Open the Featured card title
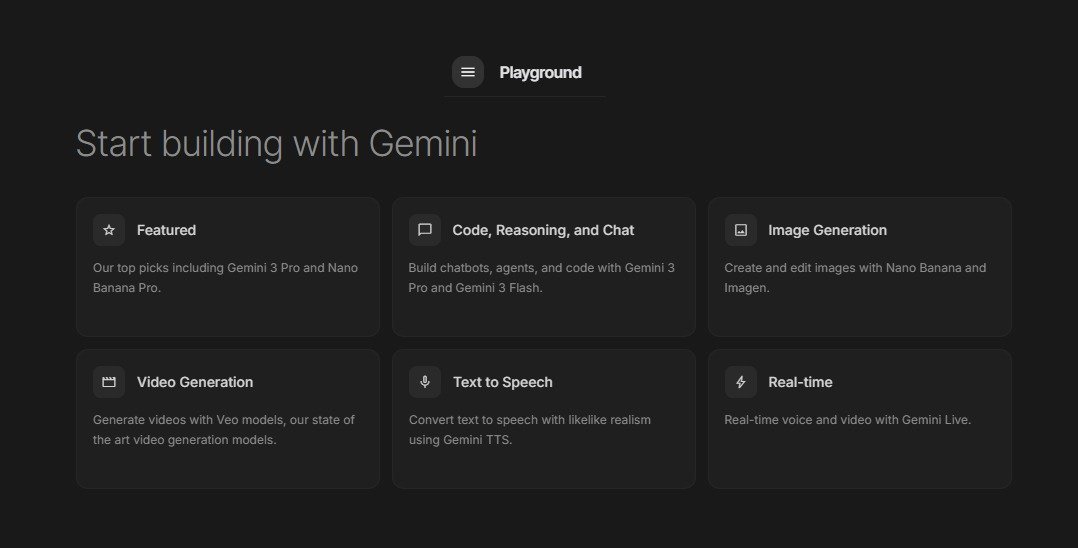Image resolution: width=1078 pixels, height=548 pixels. pos(166,230)
